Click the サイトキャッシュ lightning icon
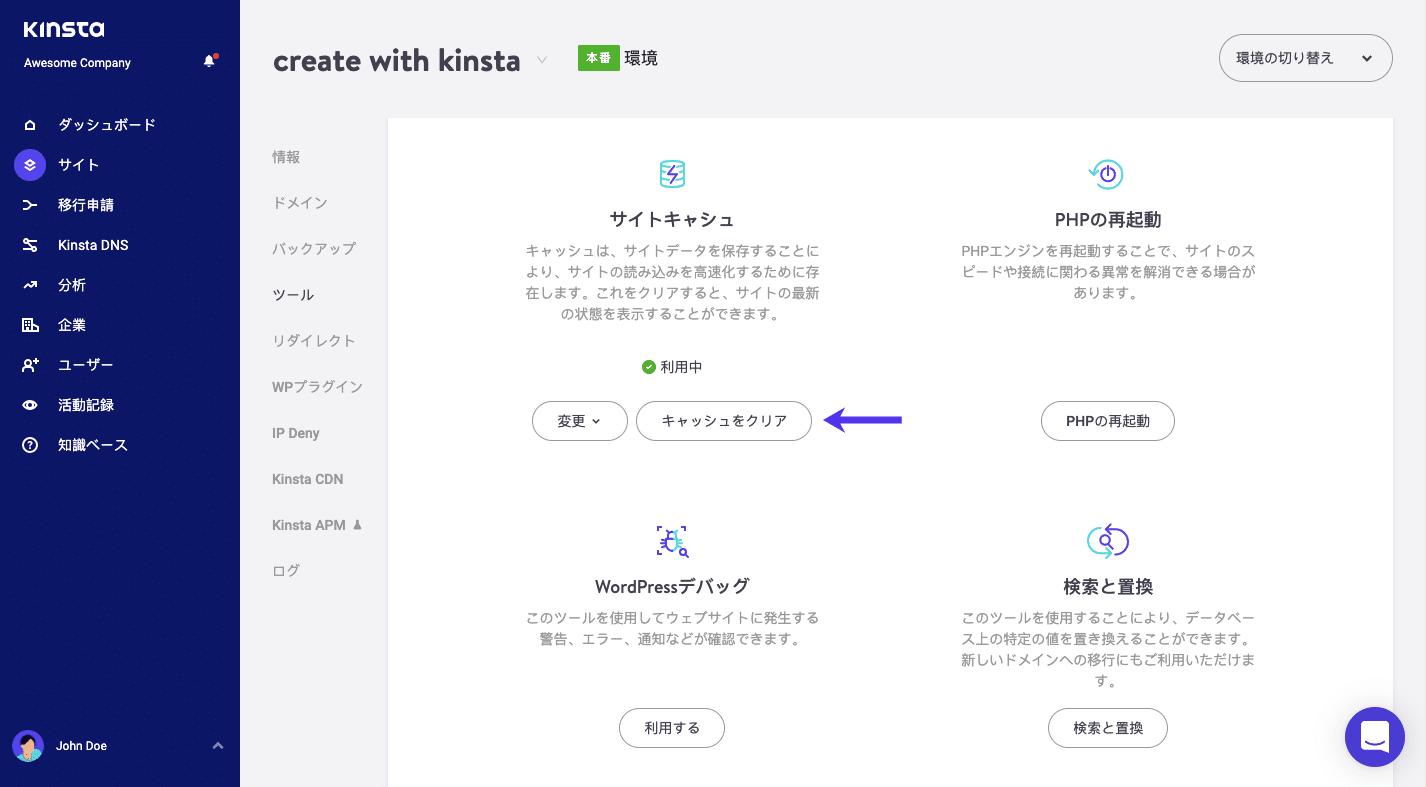 [x=672, y=173]
